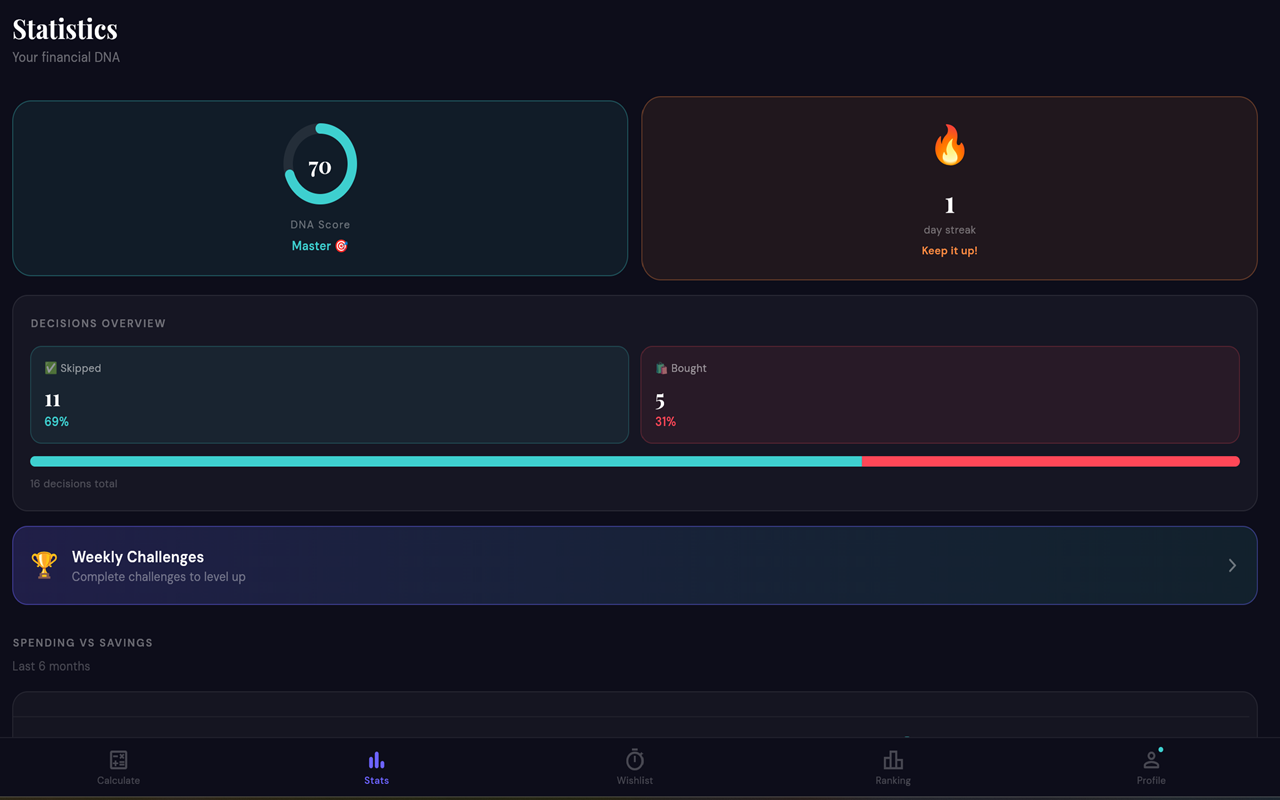Click the streak count number 1
This screenshot has height=800, width=1280.
tap(950, 205)
